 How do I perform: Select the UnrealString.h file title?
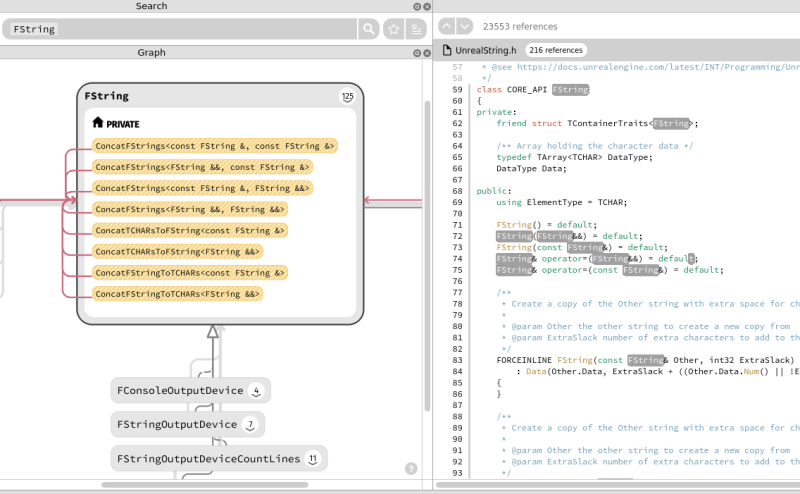coord(485,50)
